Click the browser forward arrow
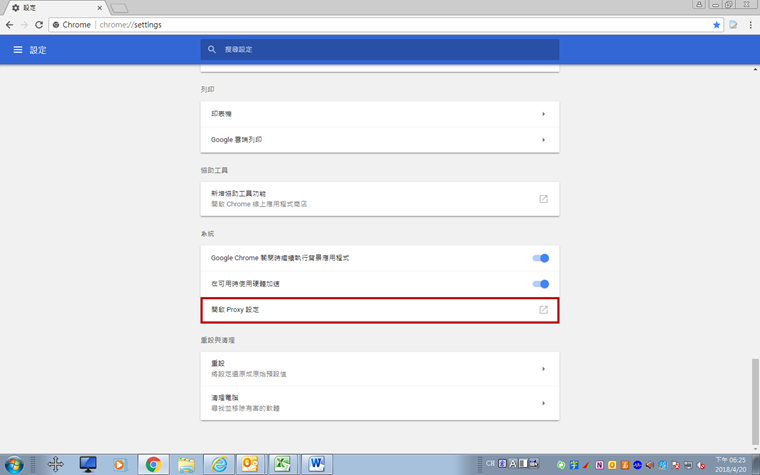 pos(24,25)
